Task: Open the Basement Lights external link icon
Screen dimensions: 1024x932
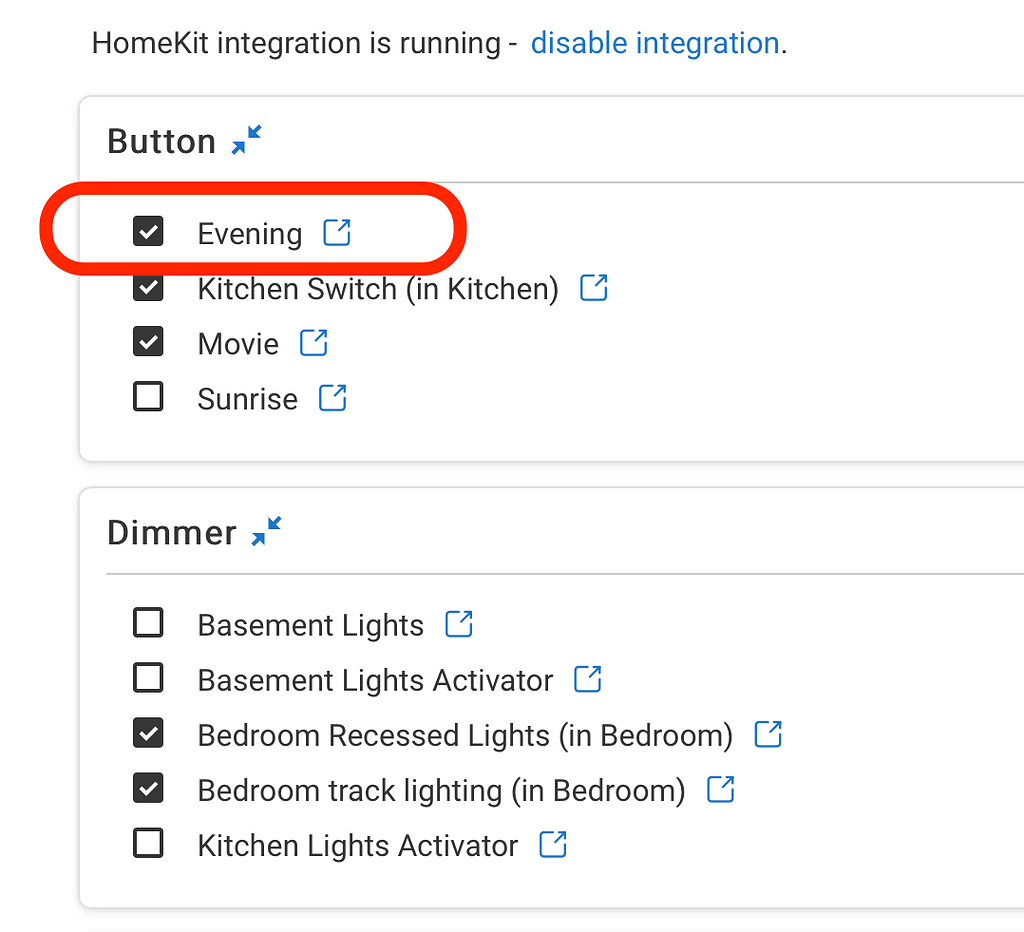Action: pos(459,622)
